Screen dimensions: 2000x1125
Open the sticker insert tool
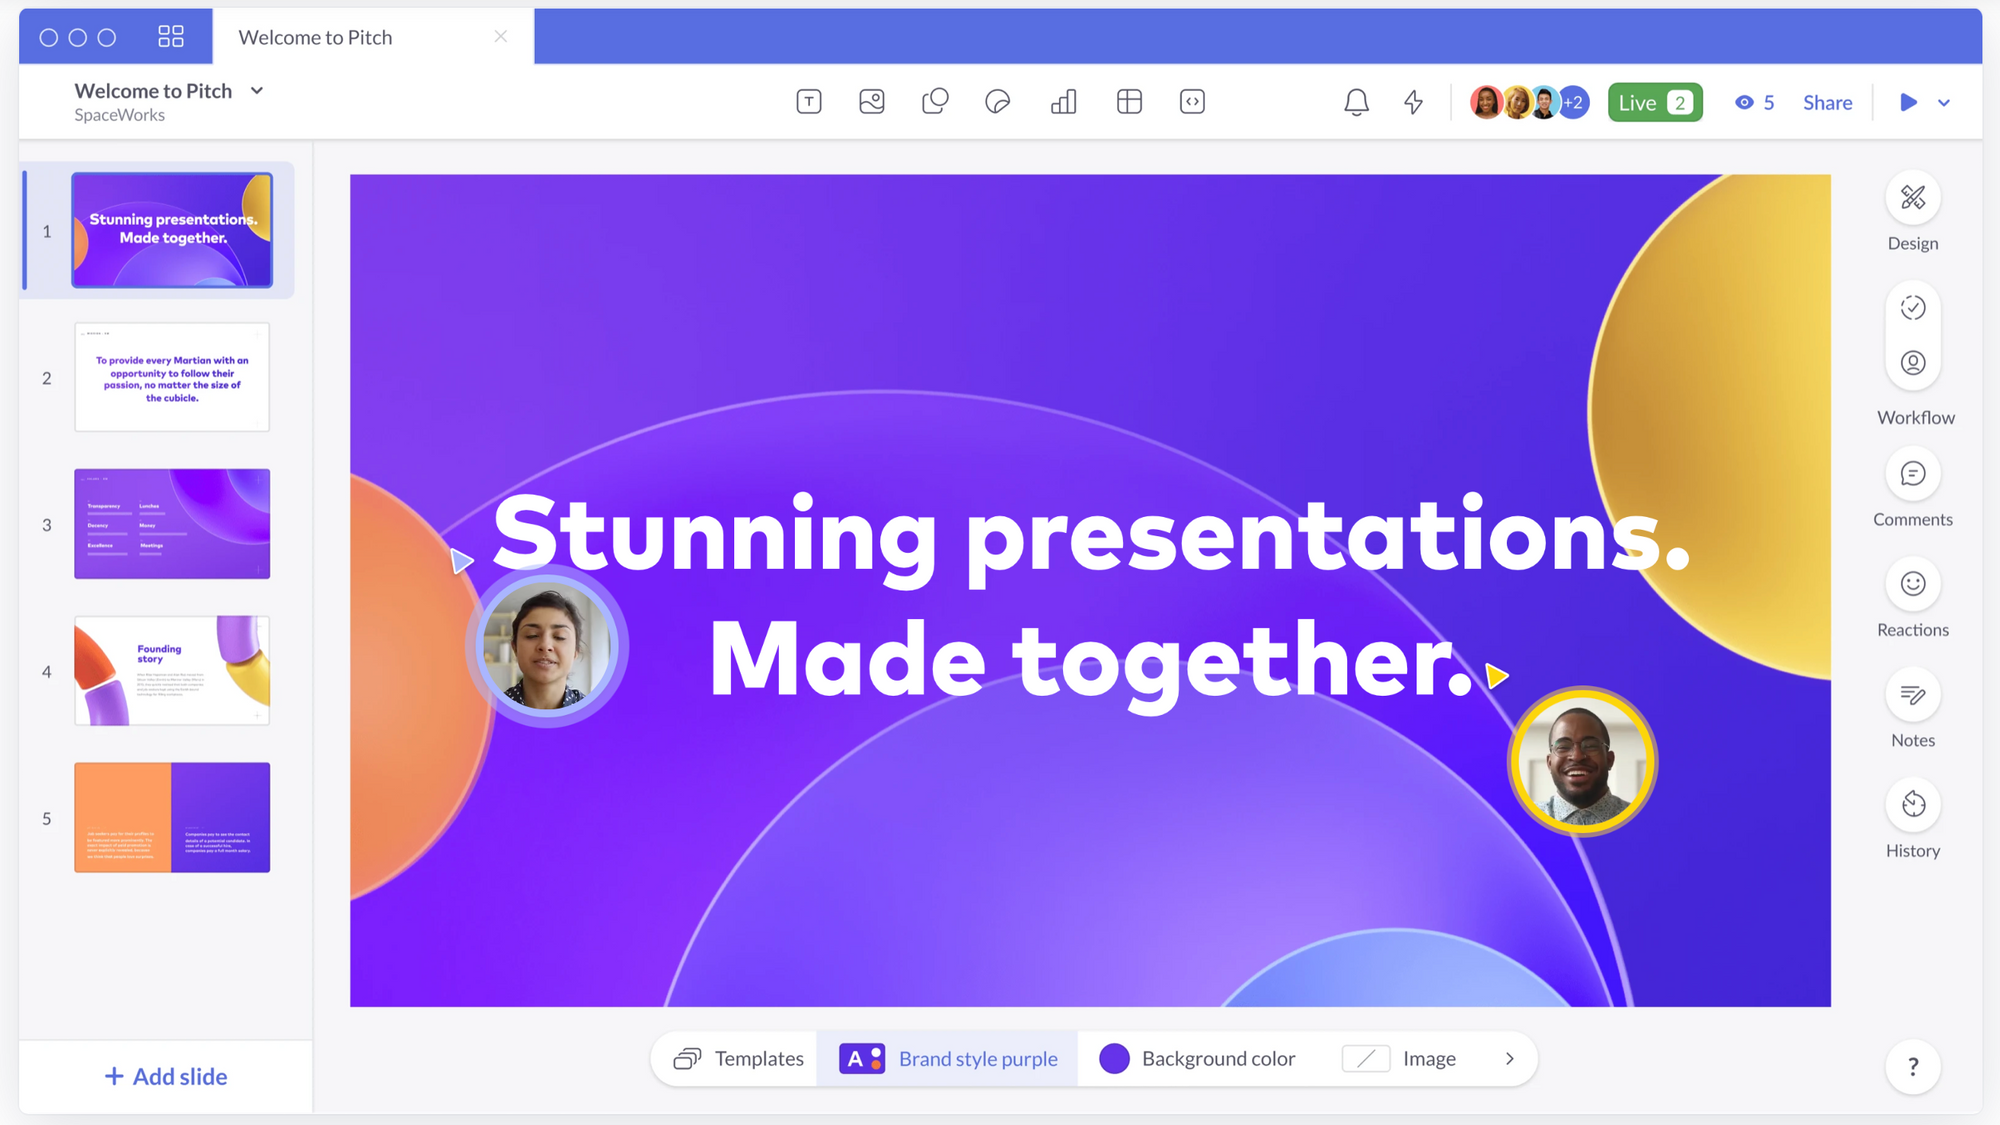[998, 102]
